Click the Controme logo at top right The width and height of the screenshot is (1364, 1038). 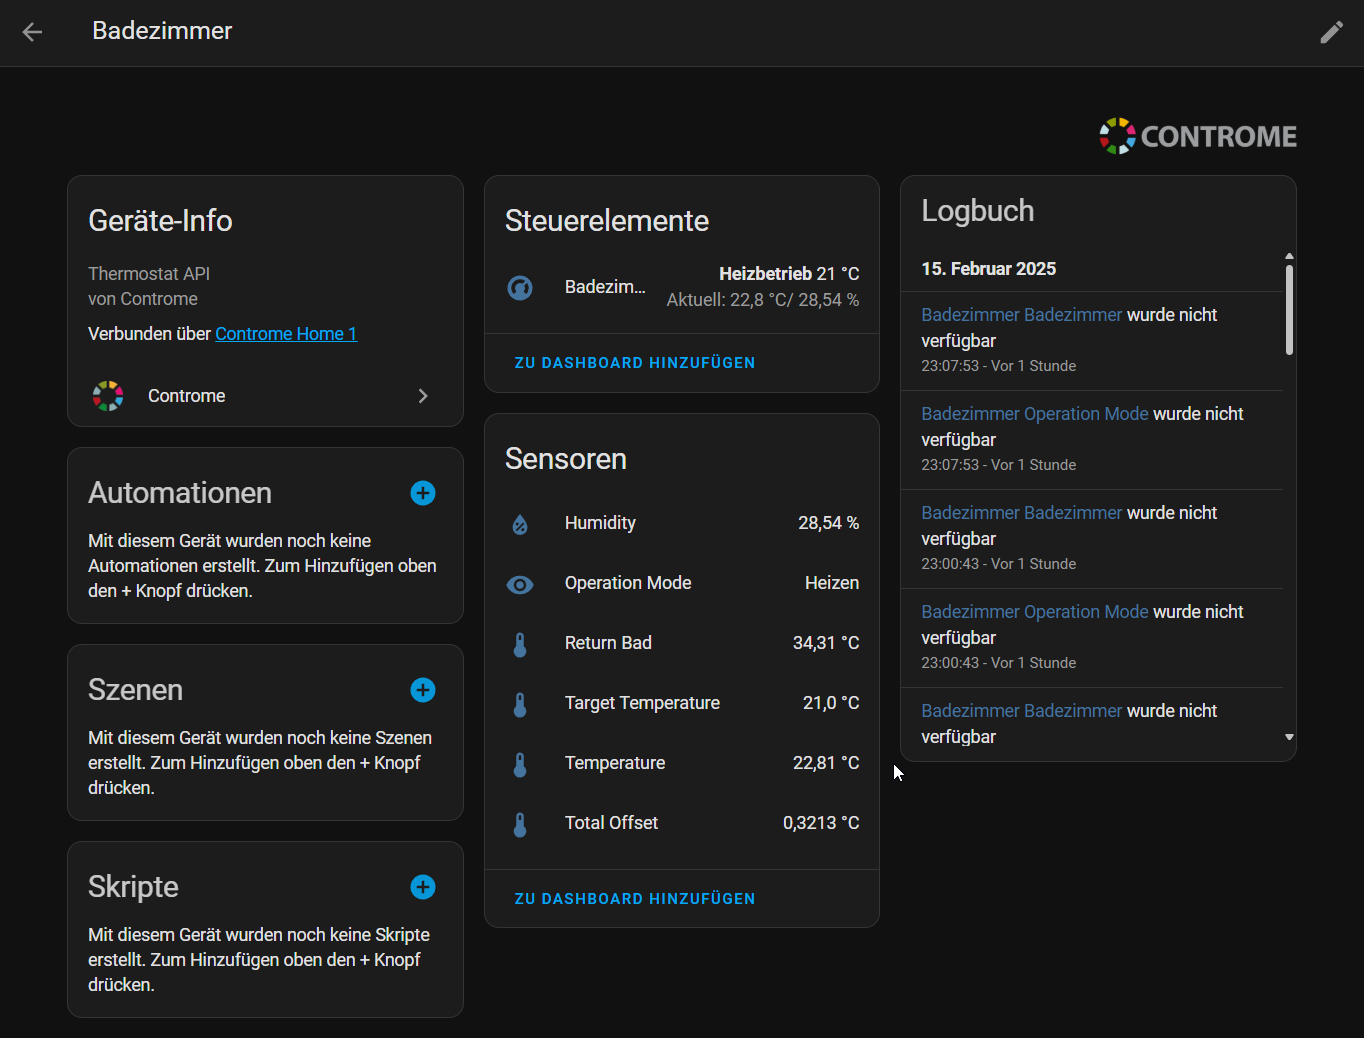[x=1197, y=136]
